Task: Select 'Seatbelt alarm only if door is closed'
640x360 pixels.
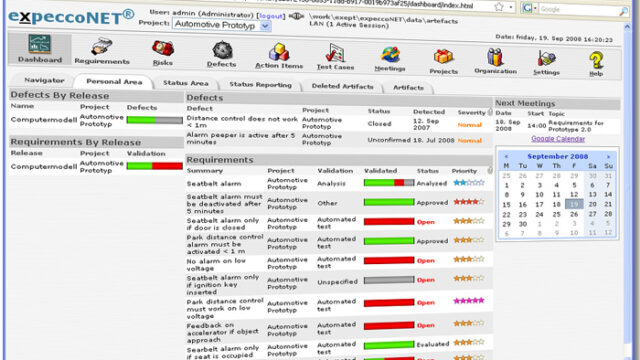Action: coord(223,224)
